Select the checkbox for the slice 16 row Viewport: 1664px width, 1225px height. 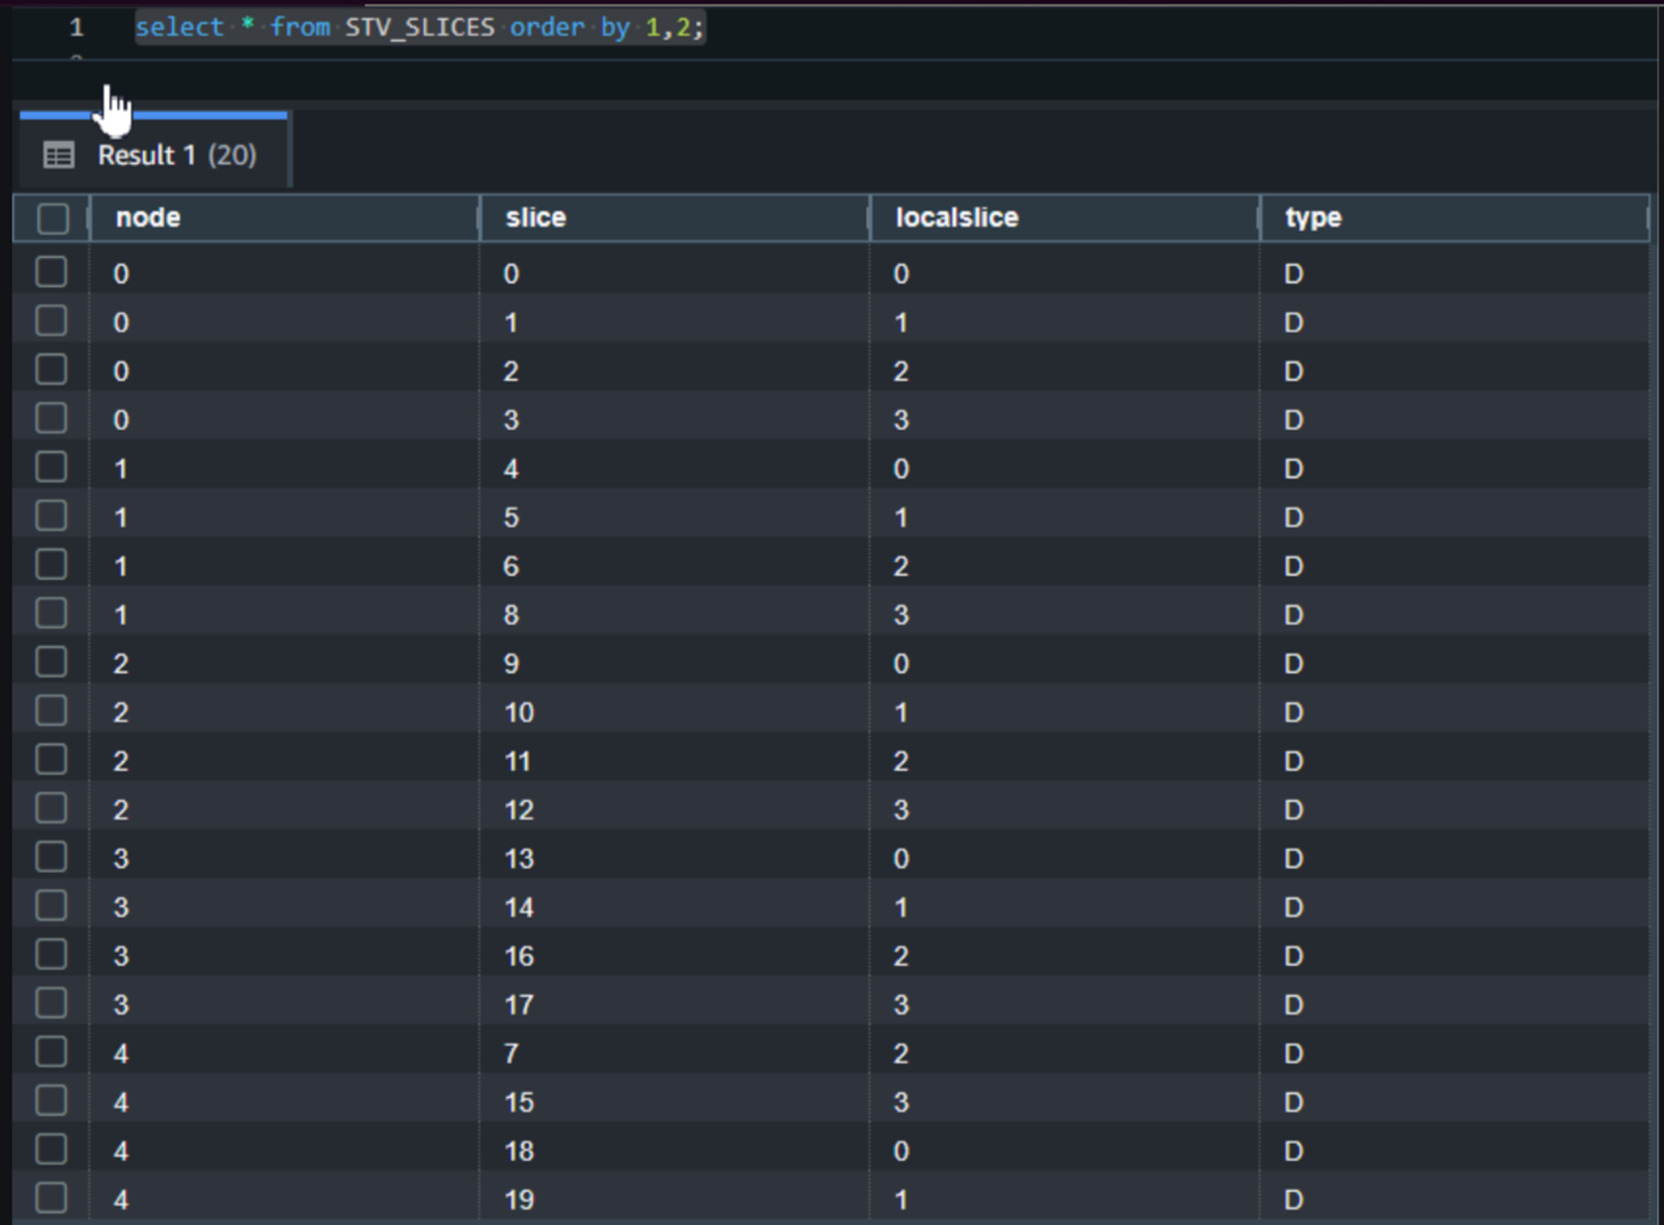[51, 956]
